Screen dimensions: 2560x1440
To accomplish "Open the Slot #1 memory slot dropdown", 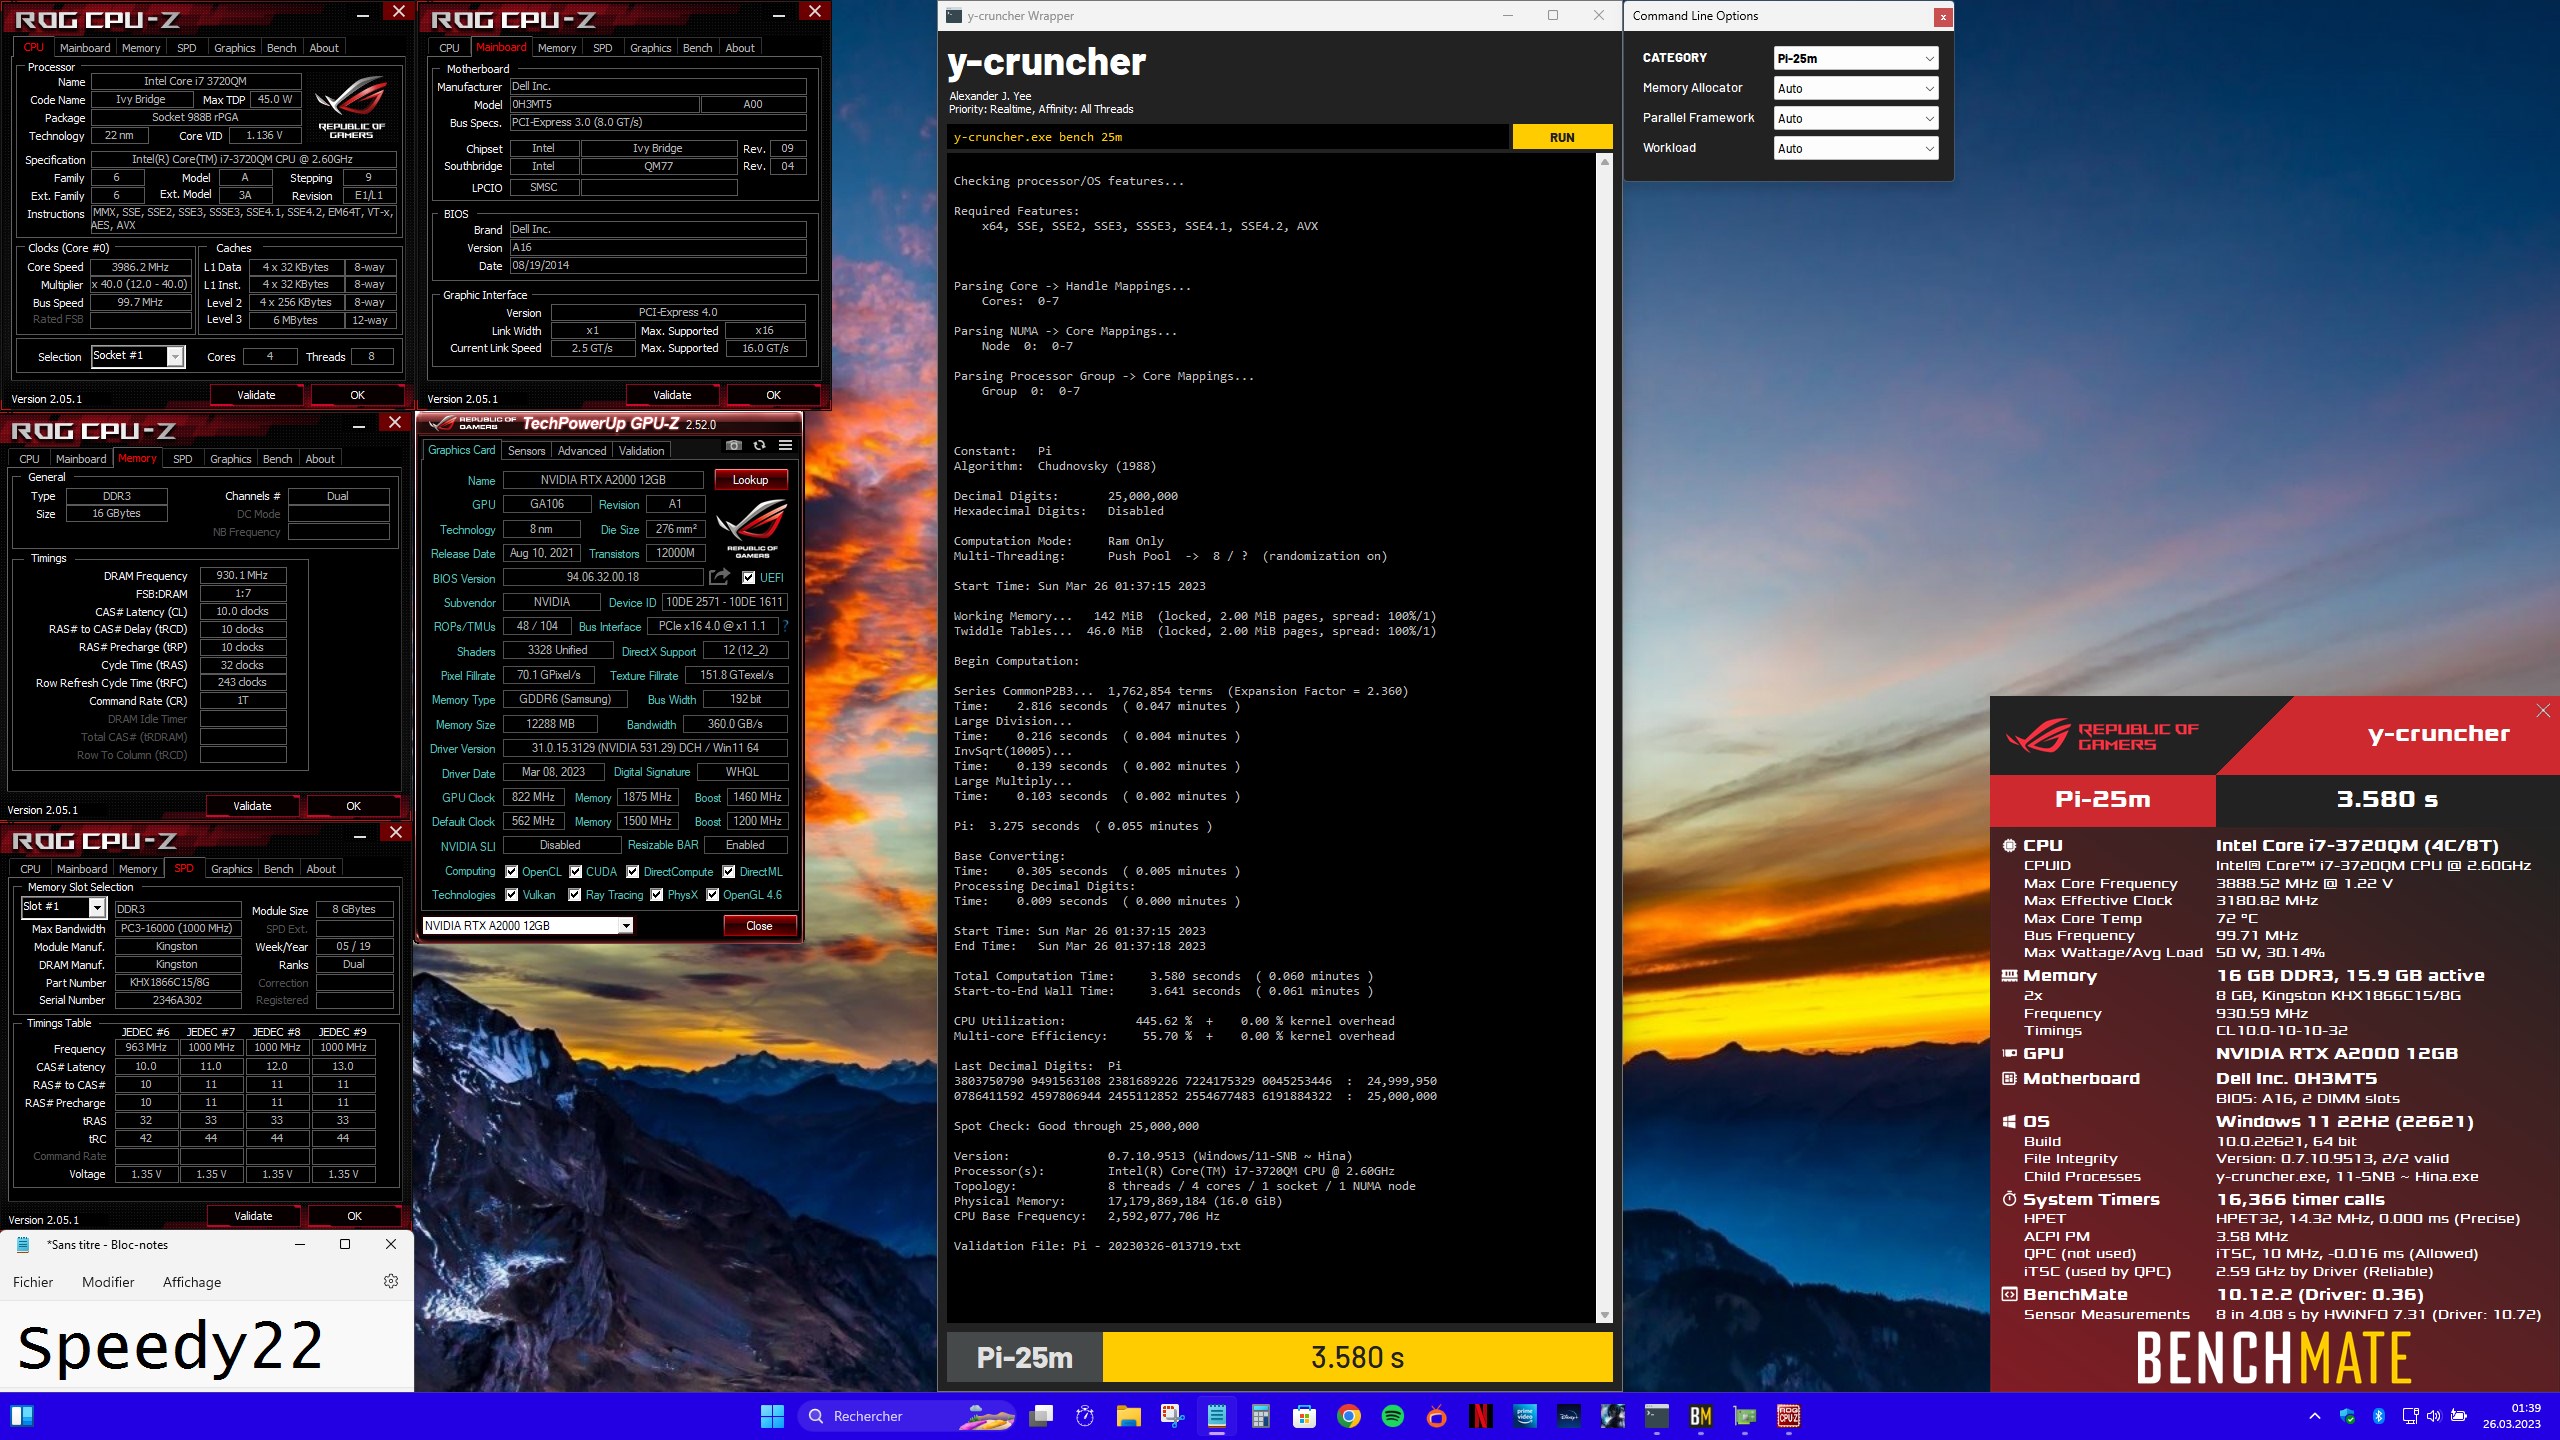I will tap(64, 907).
